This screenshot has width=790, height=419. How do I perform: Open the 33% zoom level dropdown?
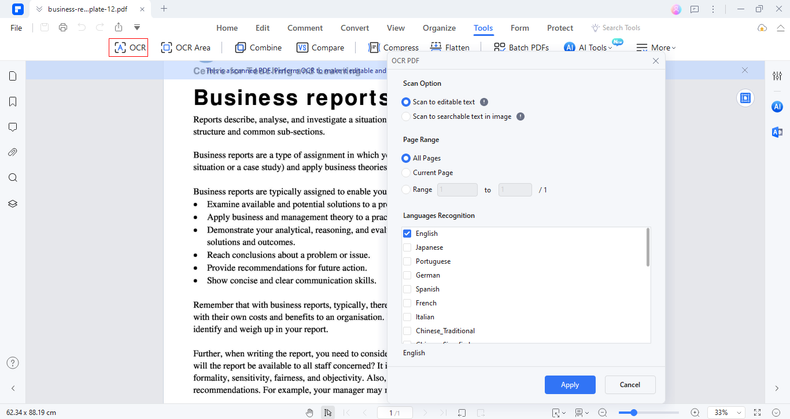click(x=727, y=412)
